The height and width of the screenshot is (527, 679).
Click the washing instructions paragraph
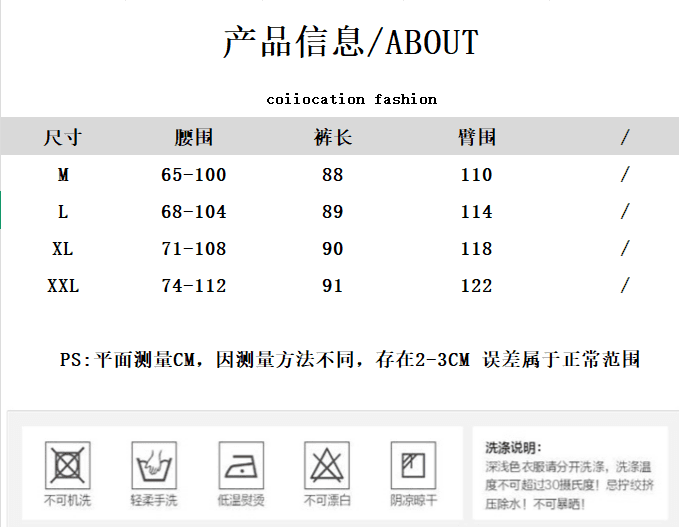point(569,485)
